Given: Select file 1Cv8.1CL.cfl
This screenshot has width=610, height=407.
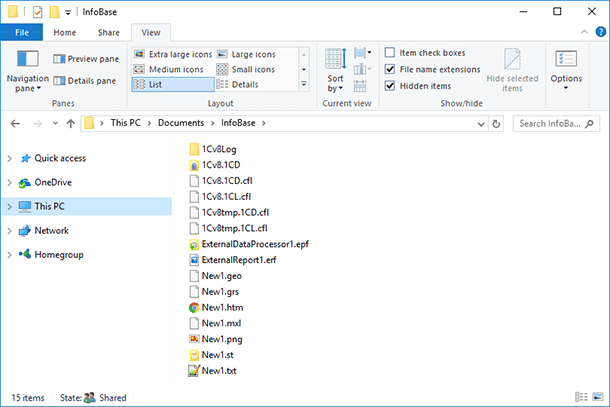Looking at the screenshot, I should pos(220,196).
